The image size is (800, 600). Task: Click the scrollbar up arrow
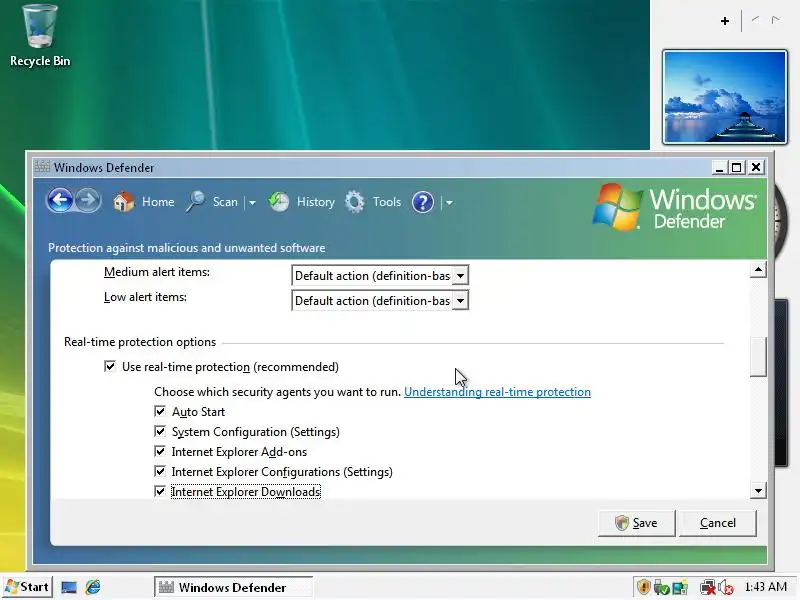[758, 269]
